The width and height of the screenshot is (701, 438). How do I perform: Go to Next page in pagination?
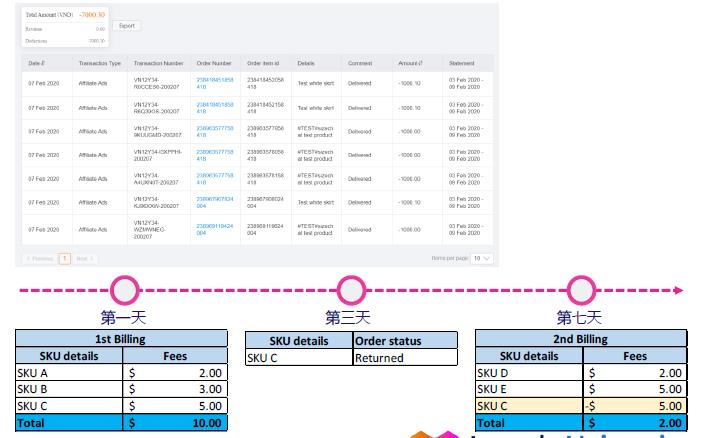pos(84,258)
